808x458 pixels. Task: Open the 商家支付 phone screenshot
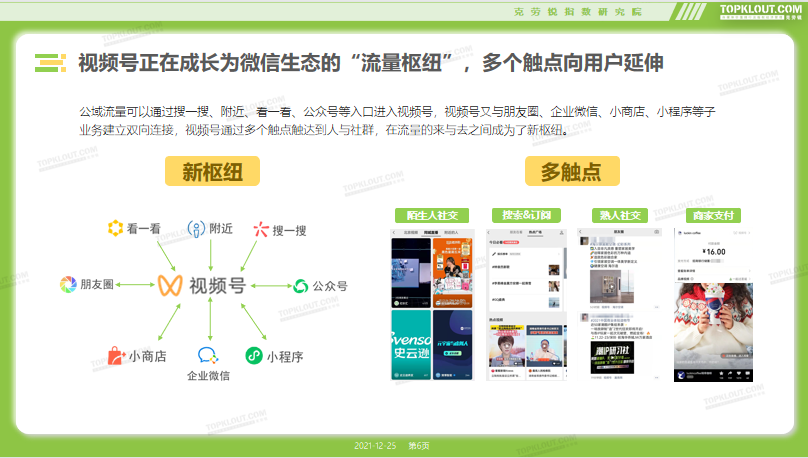click(713, 305)
